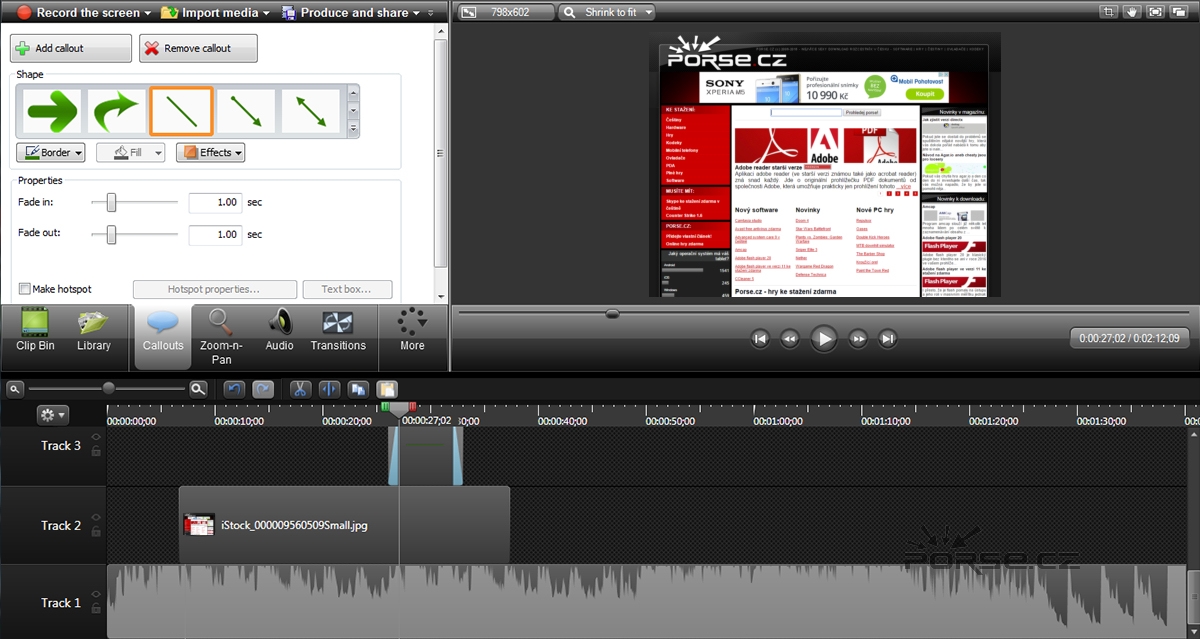Switch to the Library tab
Viewport: 1200px width, 639px height.
click(93, 333)
